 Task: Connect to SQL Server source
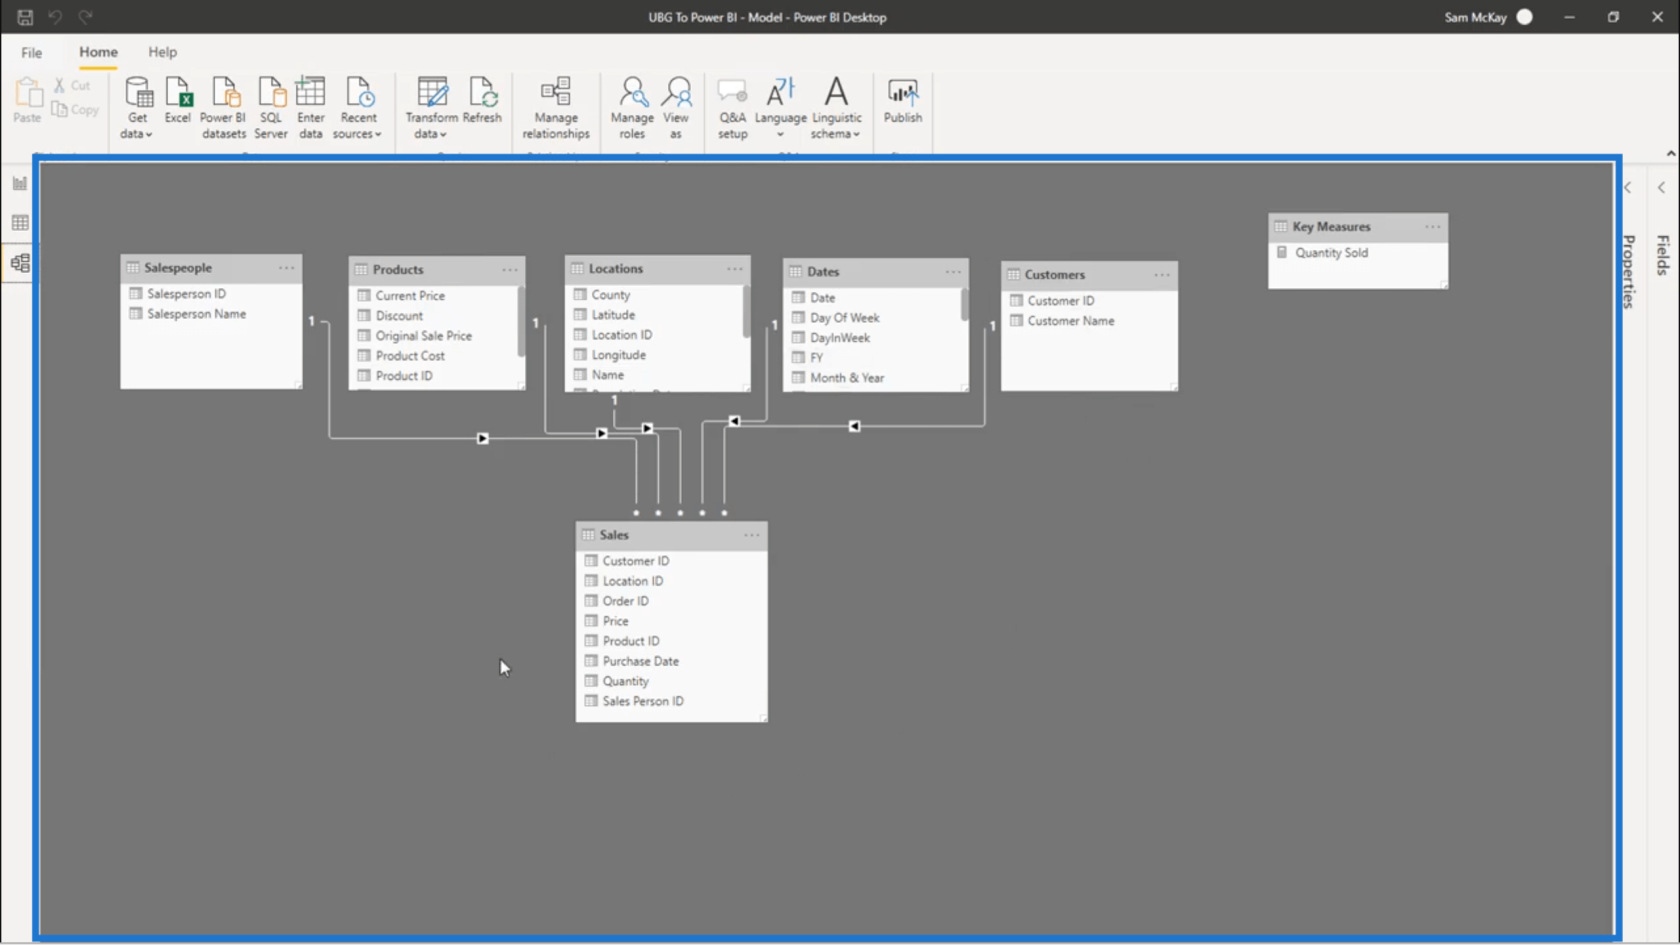pyautogui.click(x=271, y=108)
